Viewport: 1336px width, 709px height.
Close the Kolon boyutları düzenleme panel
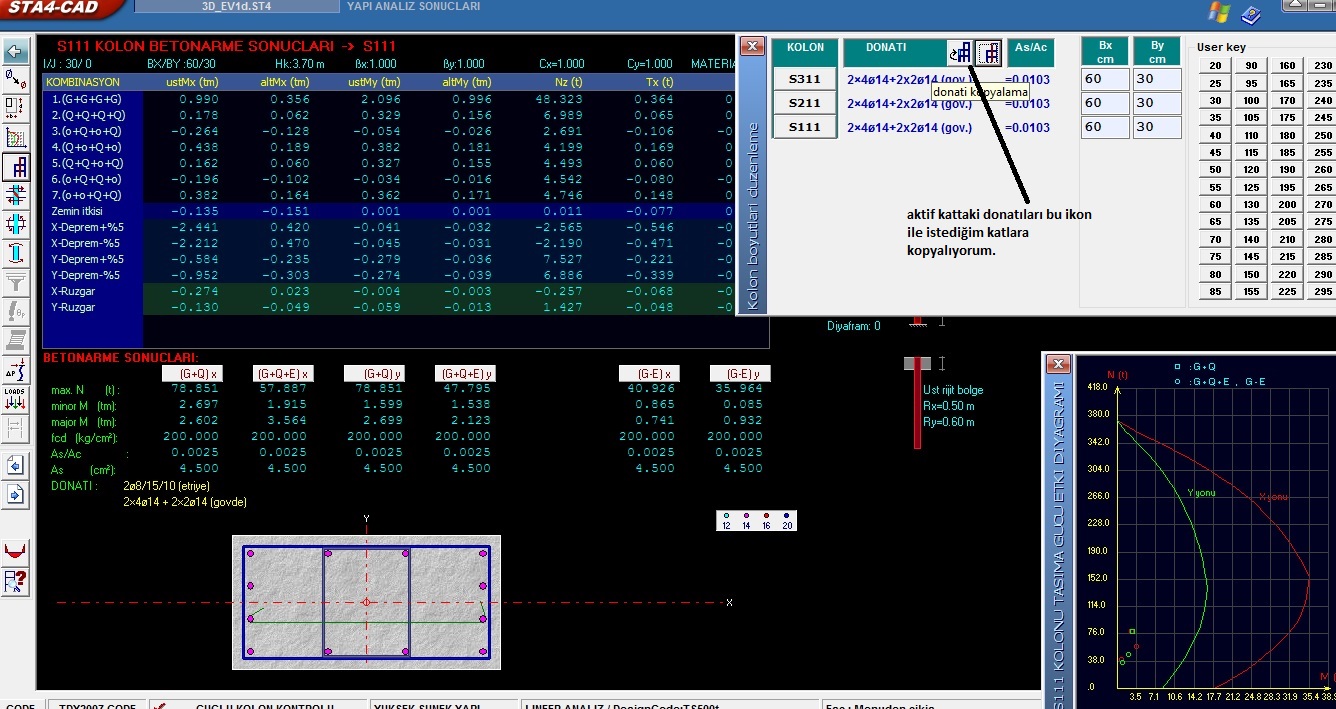(x=754, y=46)
